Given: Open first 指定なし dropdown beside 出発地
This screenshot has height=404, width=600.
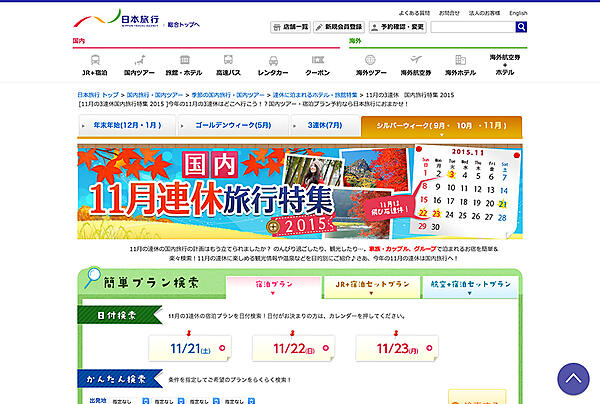Looking at the screenshot, I should [130, 401].
